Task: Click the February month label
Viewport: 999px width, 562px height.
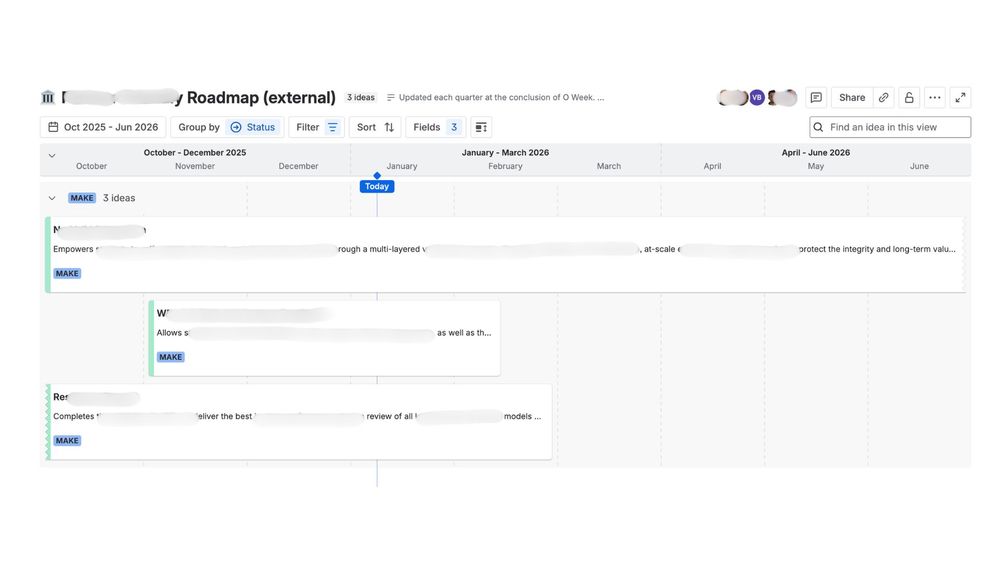Action: [505, 166]
